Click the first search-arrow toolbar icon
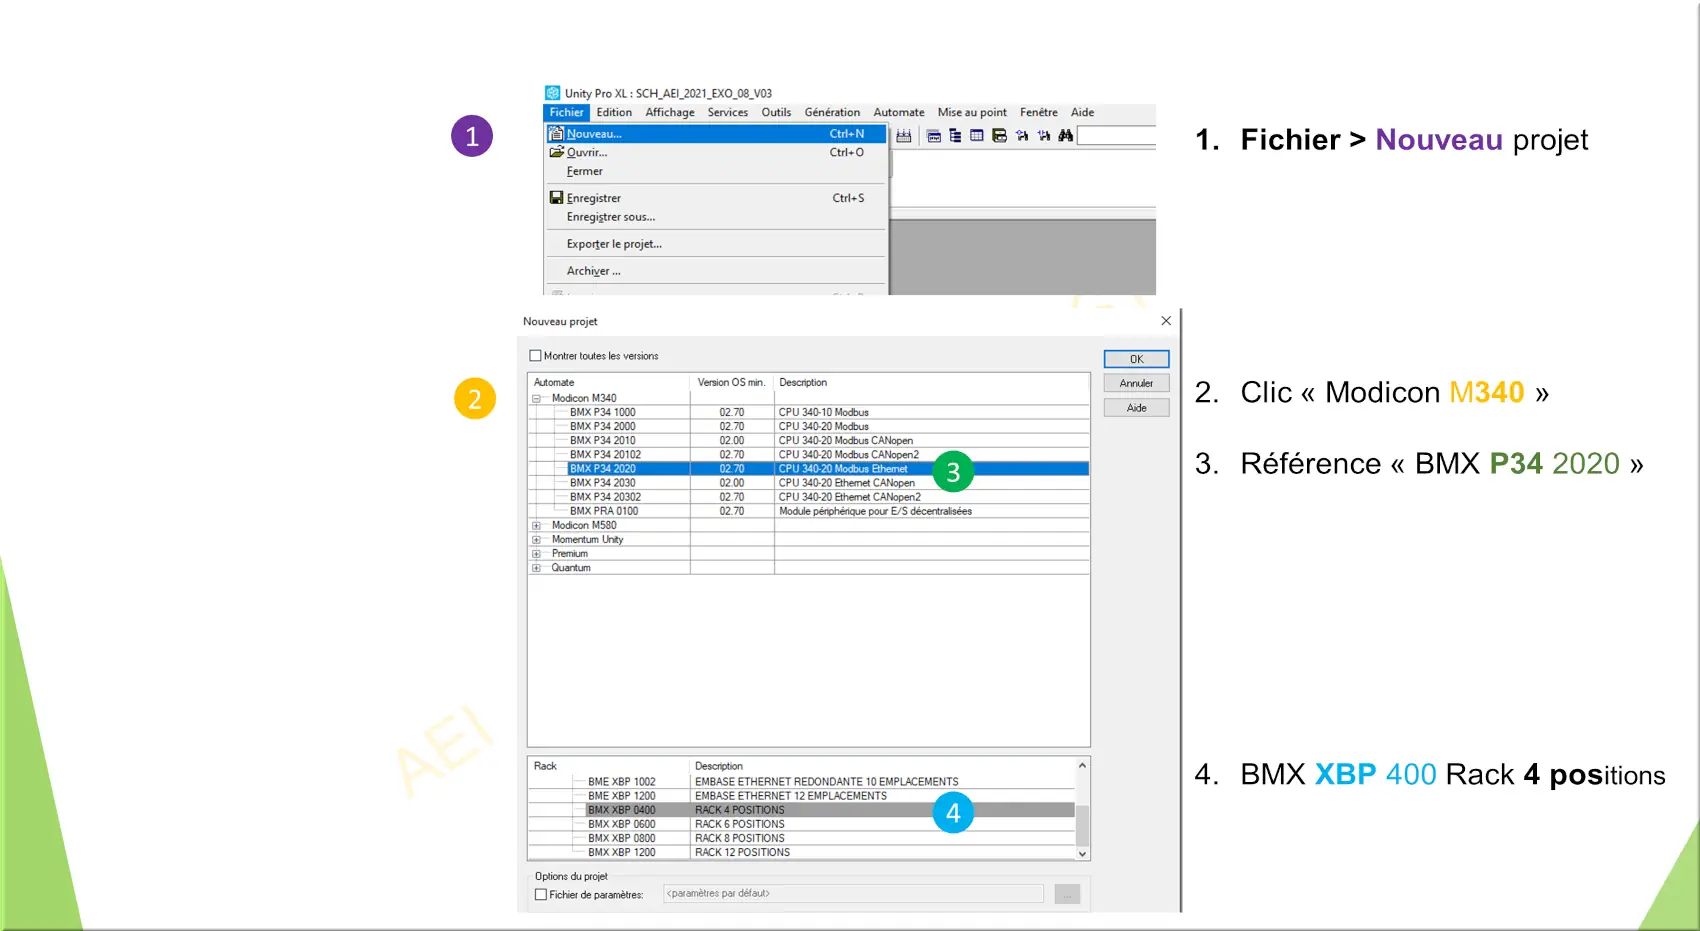Screen dimensions: 1700x931 1022,136
